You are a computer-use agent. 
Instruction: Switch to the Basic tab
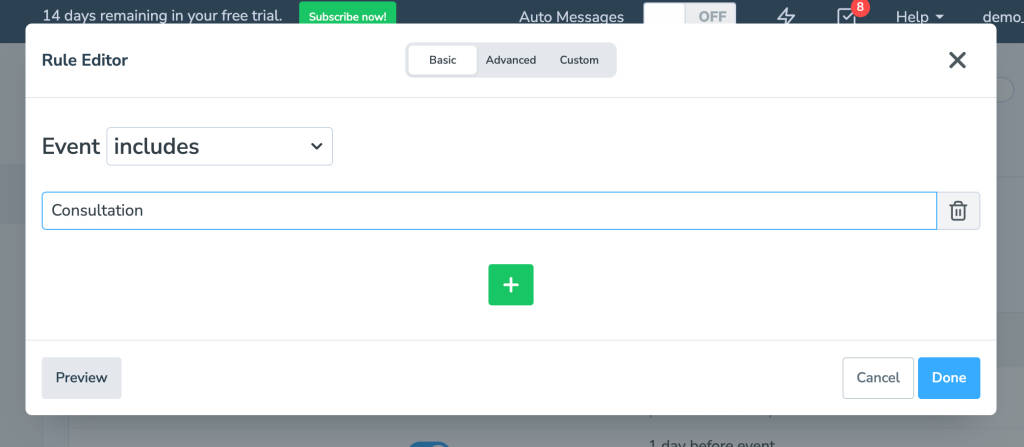tap(443, 60)
